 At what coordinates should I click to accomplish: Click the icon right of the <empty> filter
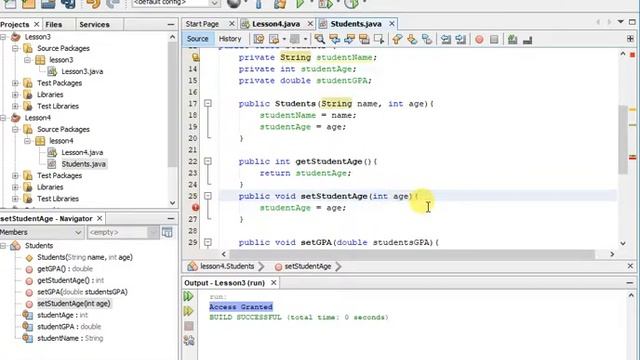[167, 232]
